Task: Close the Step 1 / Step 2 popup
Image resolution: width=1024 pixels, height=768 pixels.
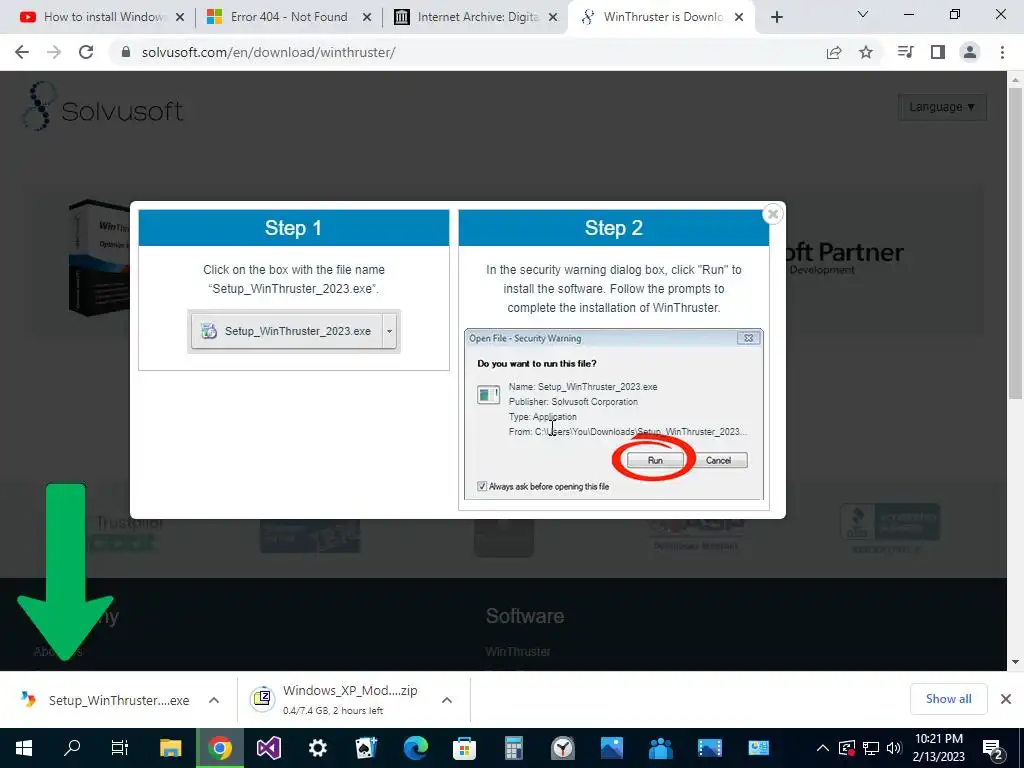Action: click(773, 214)
